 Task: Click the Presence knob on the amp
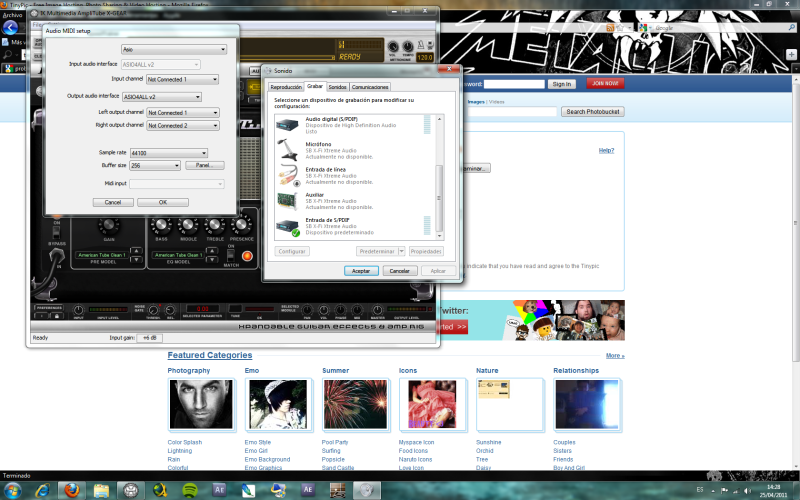point(241,224)
